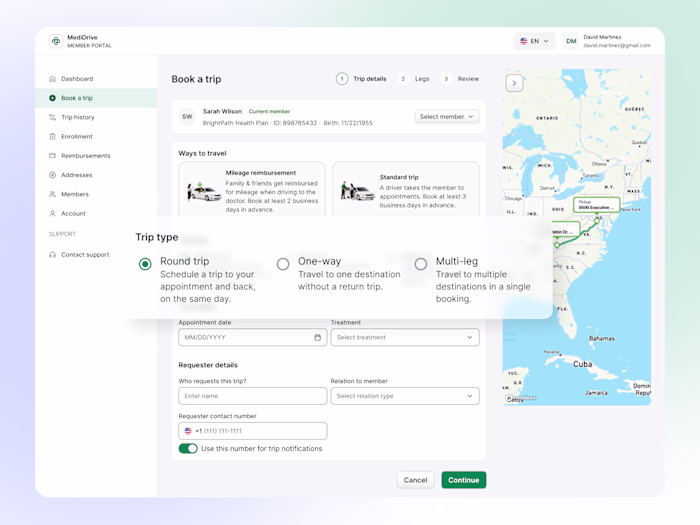Click the Account person icon
This screenshot has width=700, height=525.
(x=52, y=213)
